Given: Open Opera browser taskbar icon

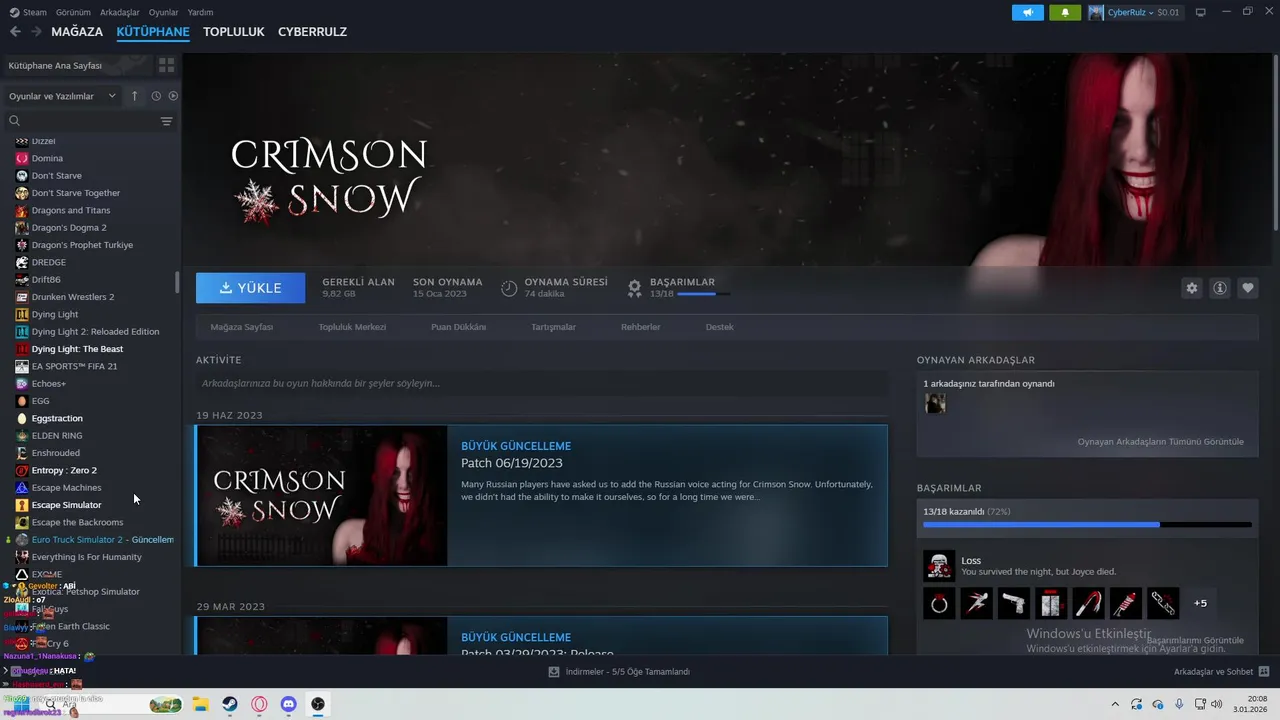Looking at the screenshot, I should tap(259, 704).
